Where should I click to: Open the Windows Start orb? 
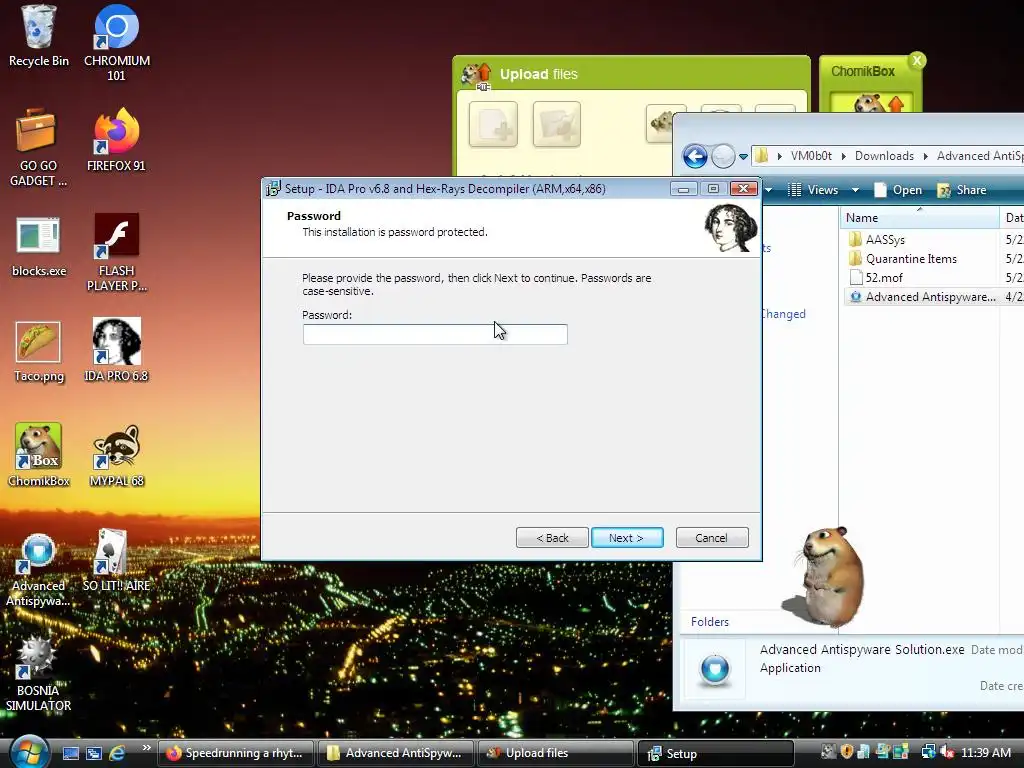[27, 751]
